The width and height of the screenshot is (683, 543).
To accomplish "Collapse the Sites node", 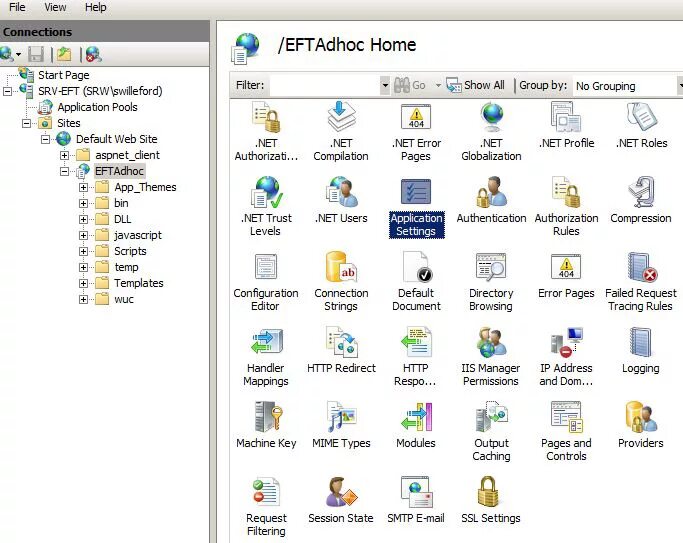I will pyautogui.click(x=27, y=123).
